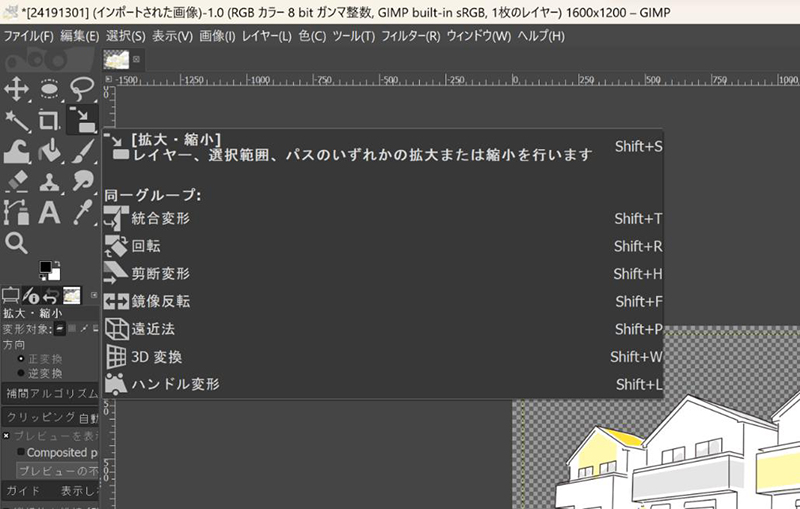800x509 pixels.
Task: Open the クリッピング dropdown
Action: [51, 418]
